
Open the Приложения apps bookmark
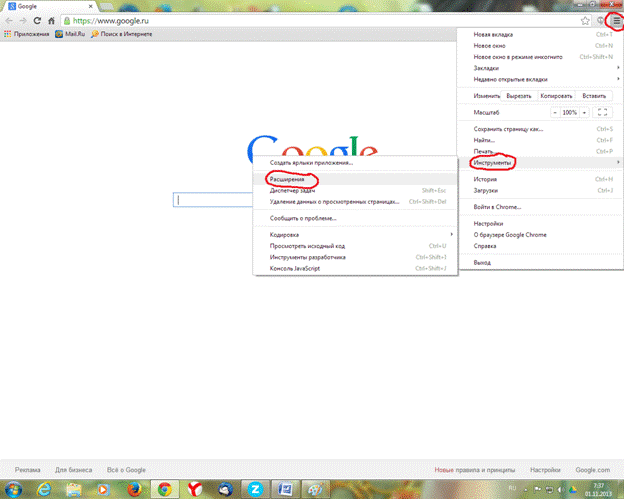coord(26,34)
